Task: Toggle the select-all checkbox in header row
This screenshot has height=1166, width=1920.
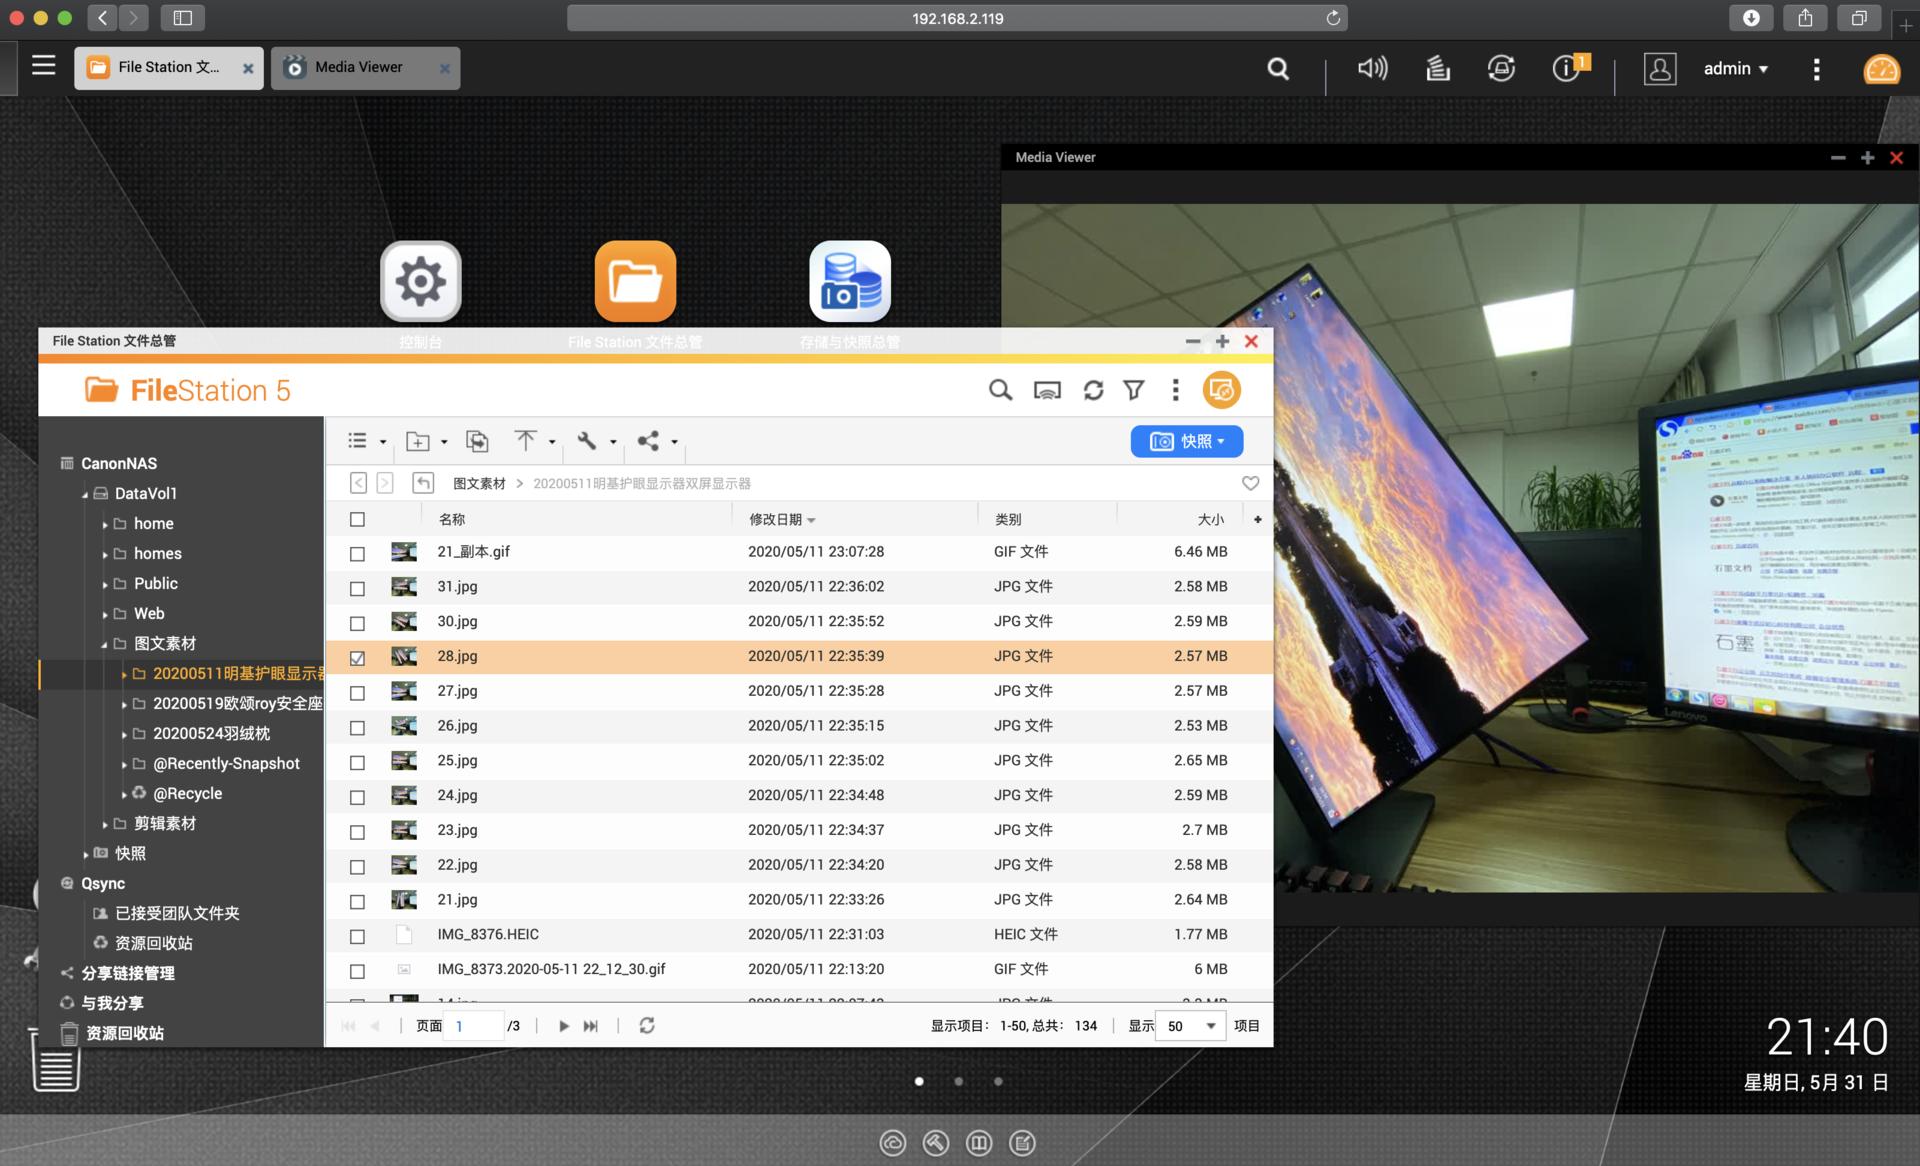Action: pyautogui.click(x=357, y=519)
